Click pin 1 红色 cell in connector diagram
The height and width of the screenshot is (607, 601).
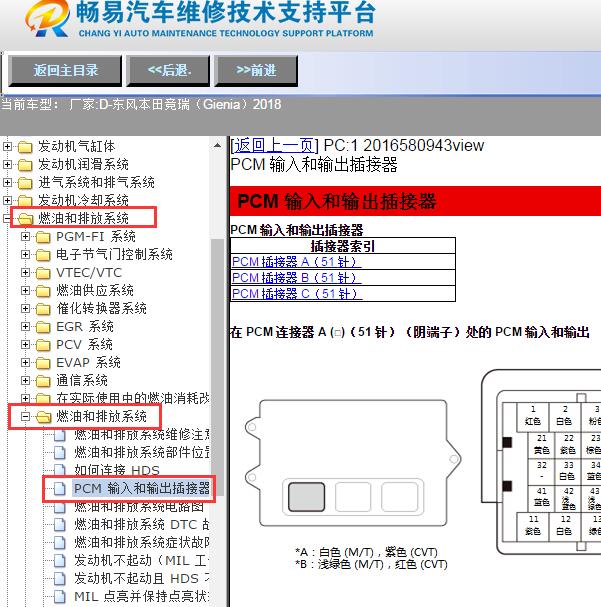point(533,417)
